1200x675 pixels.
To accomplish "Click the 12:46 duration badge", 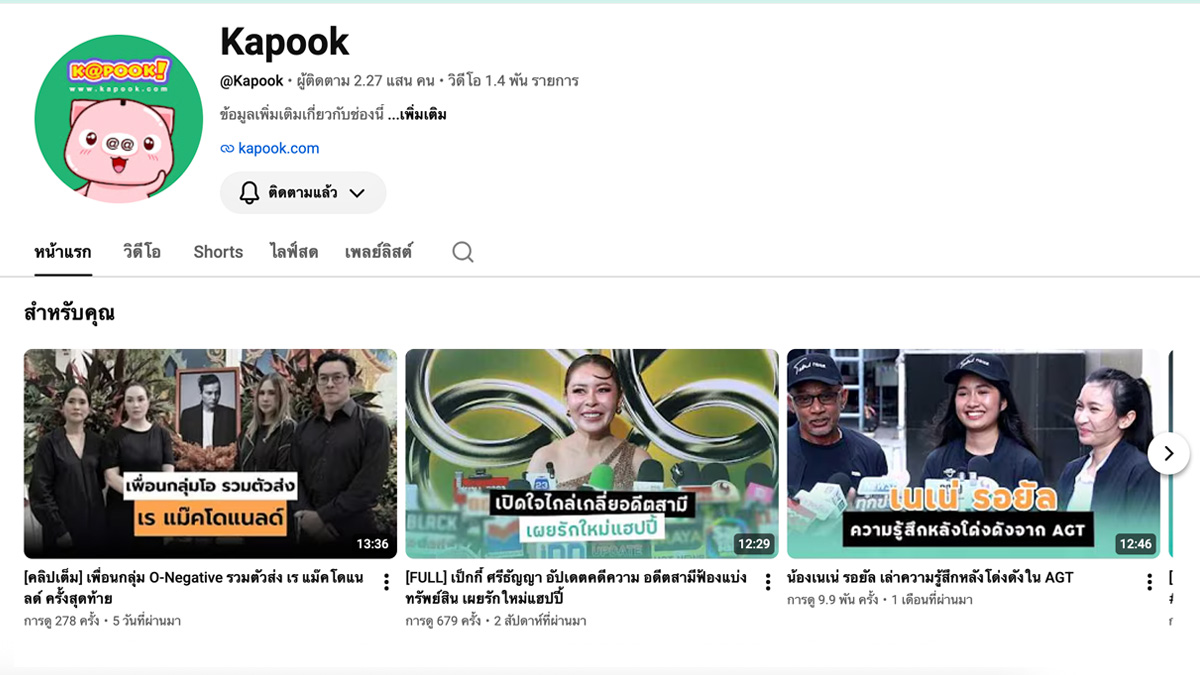I will tap(1135, 544).
